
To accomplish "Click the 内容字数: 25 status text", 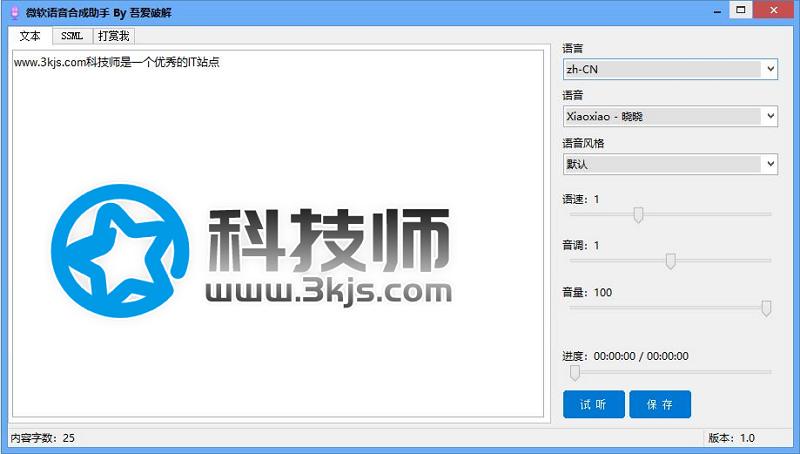I will 43,438.
